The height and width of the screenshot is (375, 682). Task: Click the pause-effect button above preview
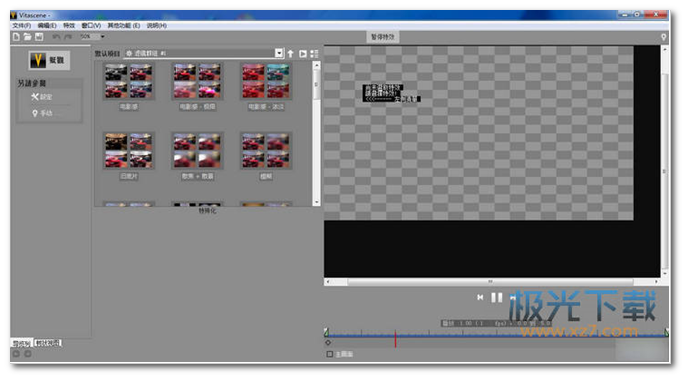[382, 37]
